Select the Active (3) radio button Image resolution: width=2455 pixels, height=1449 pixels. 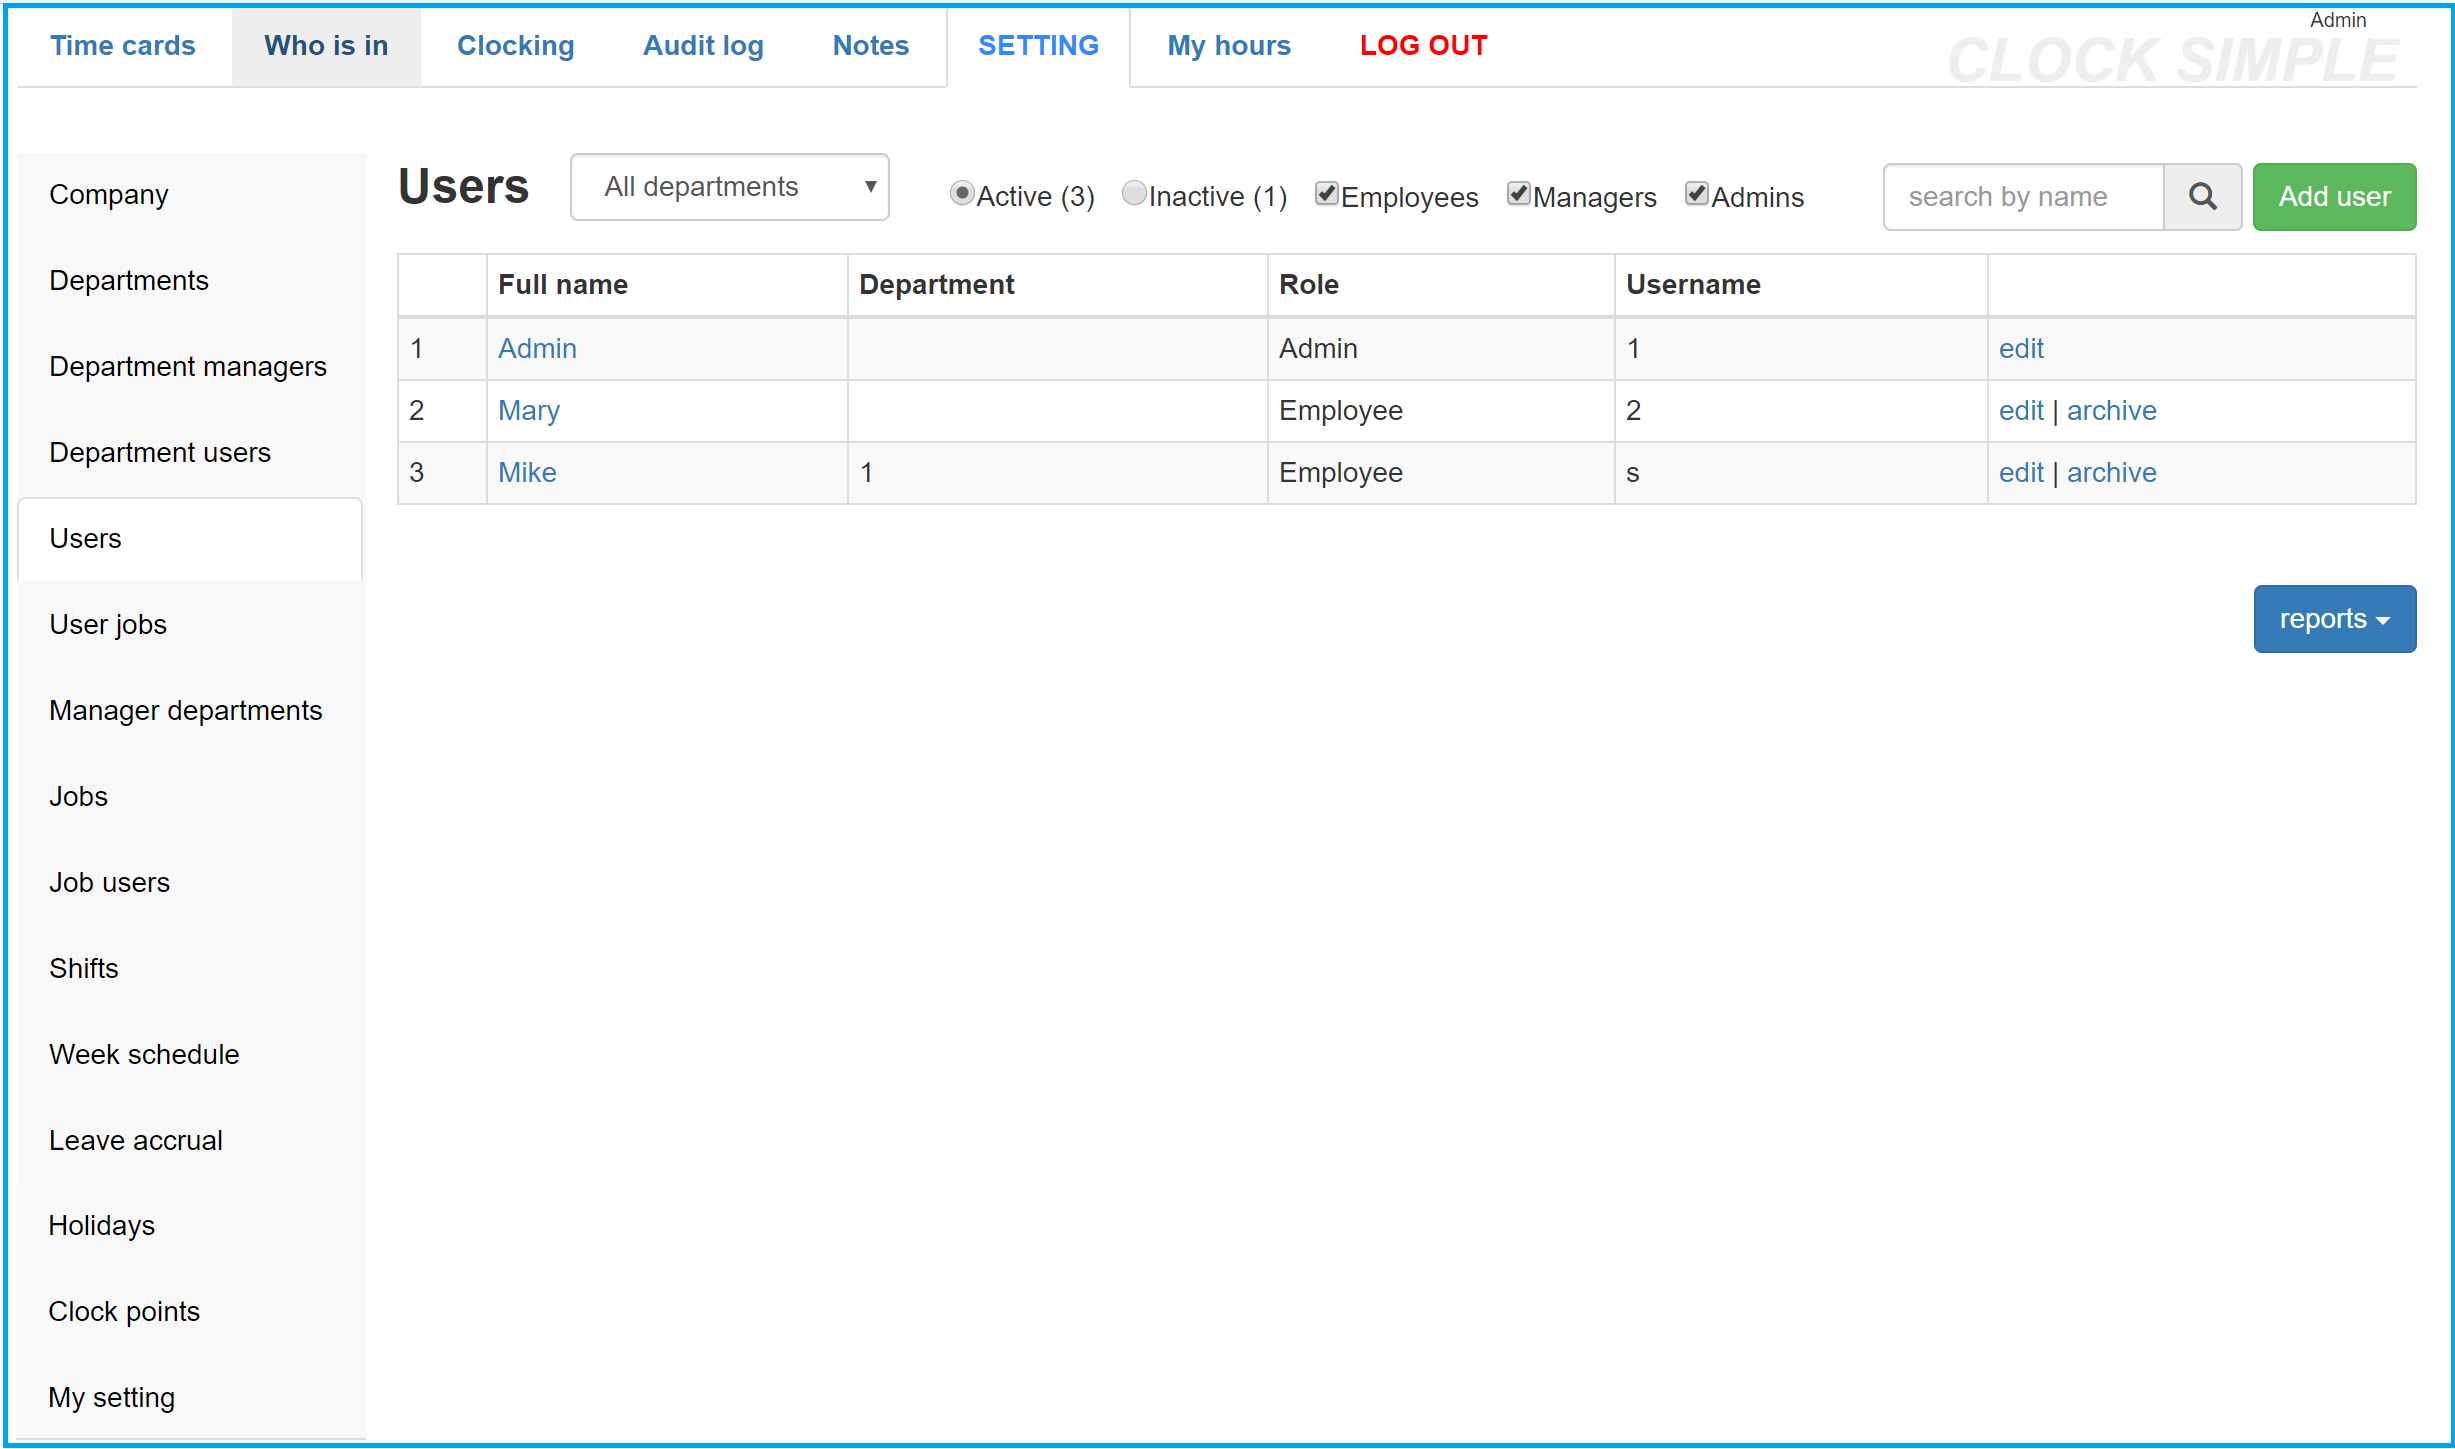point(962,193)
